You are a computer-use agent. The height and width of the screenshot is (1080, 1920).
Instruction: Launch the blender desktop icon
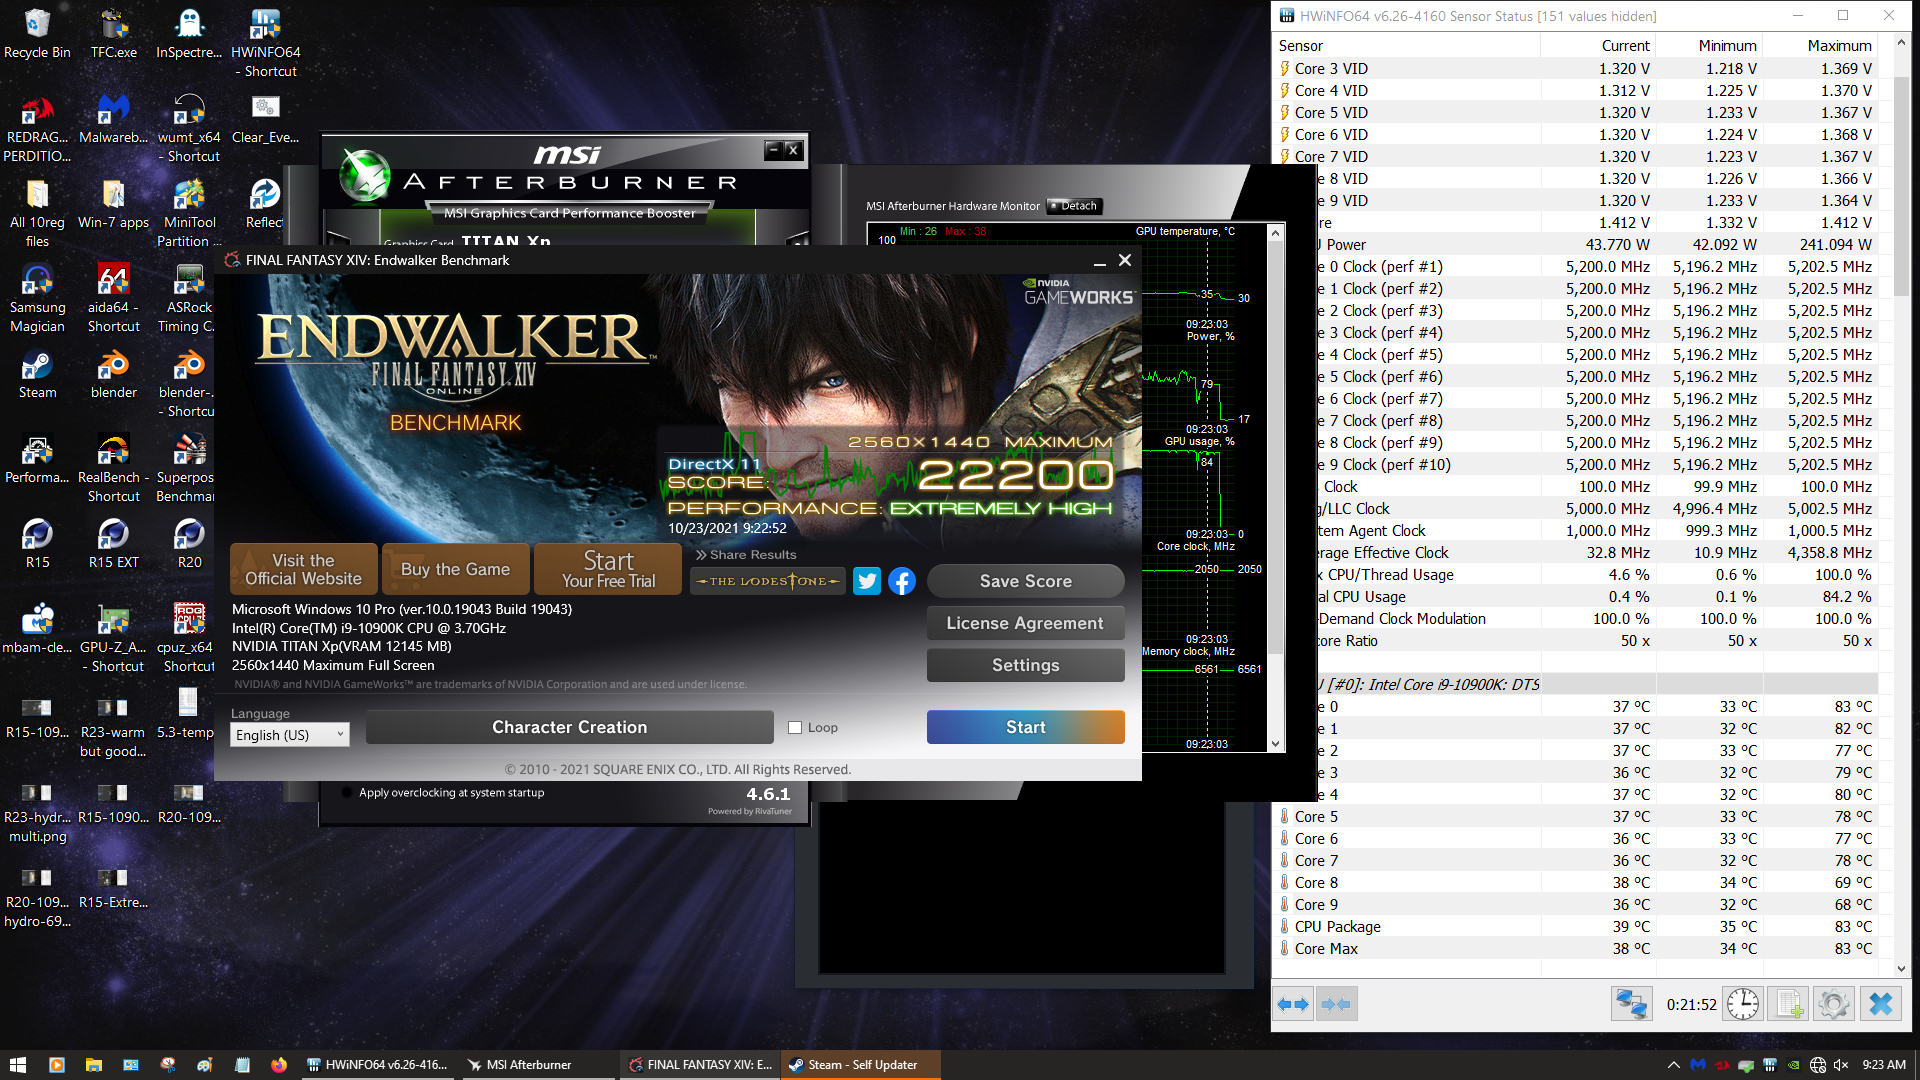pos(113,375)
